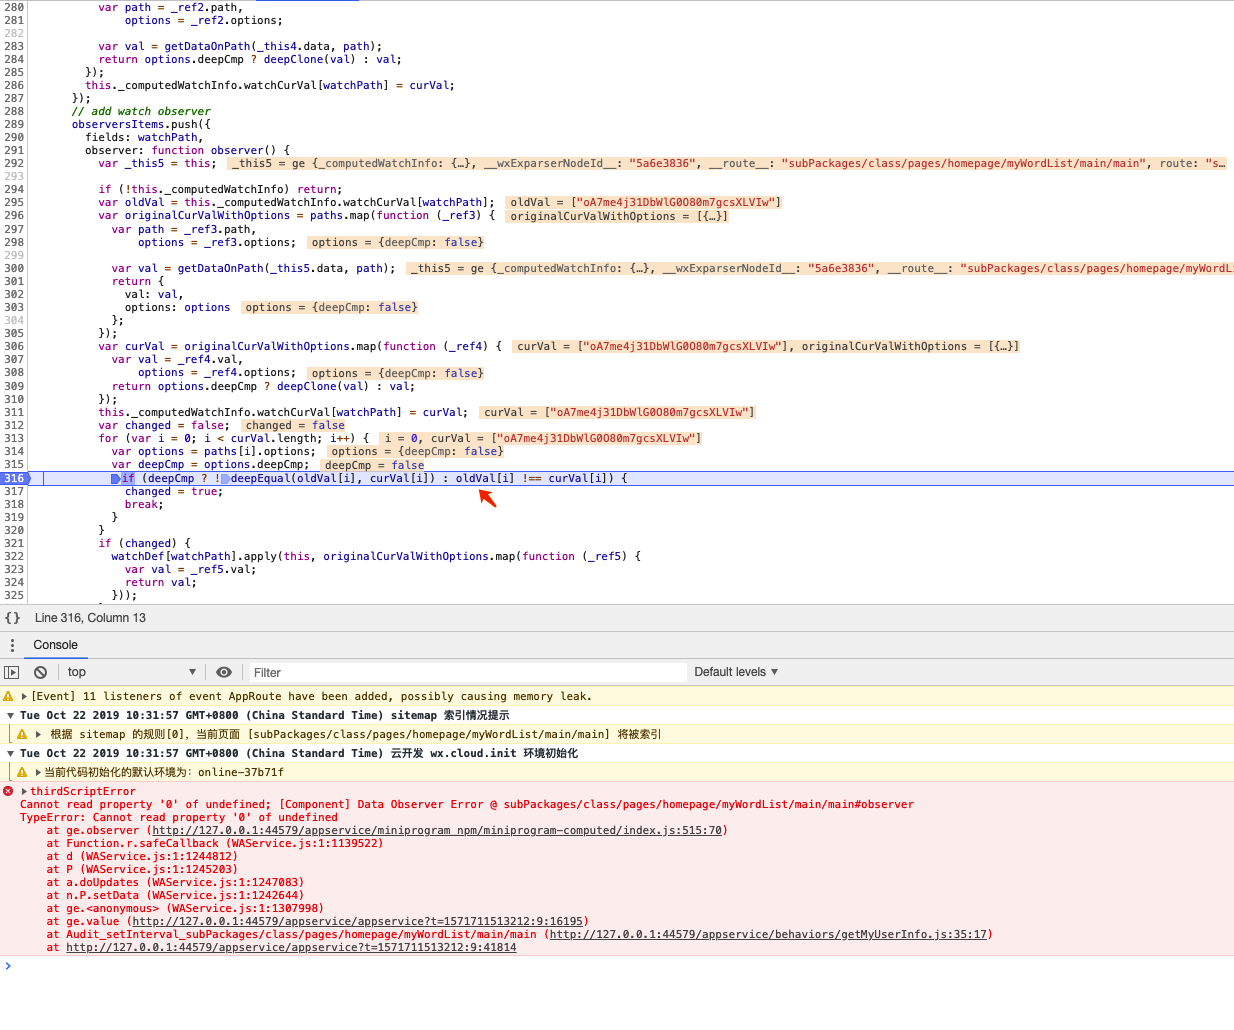Click the show console sidebar icon

pos(11,671)
